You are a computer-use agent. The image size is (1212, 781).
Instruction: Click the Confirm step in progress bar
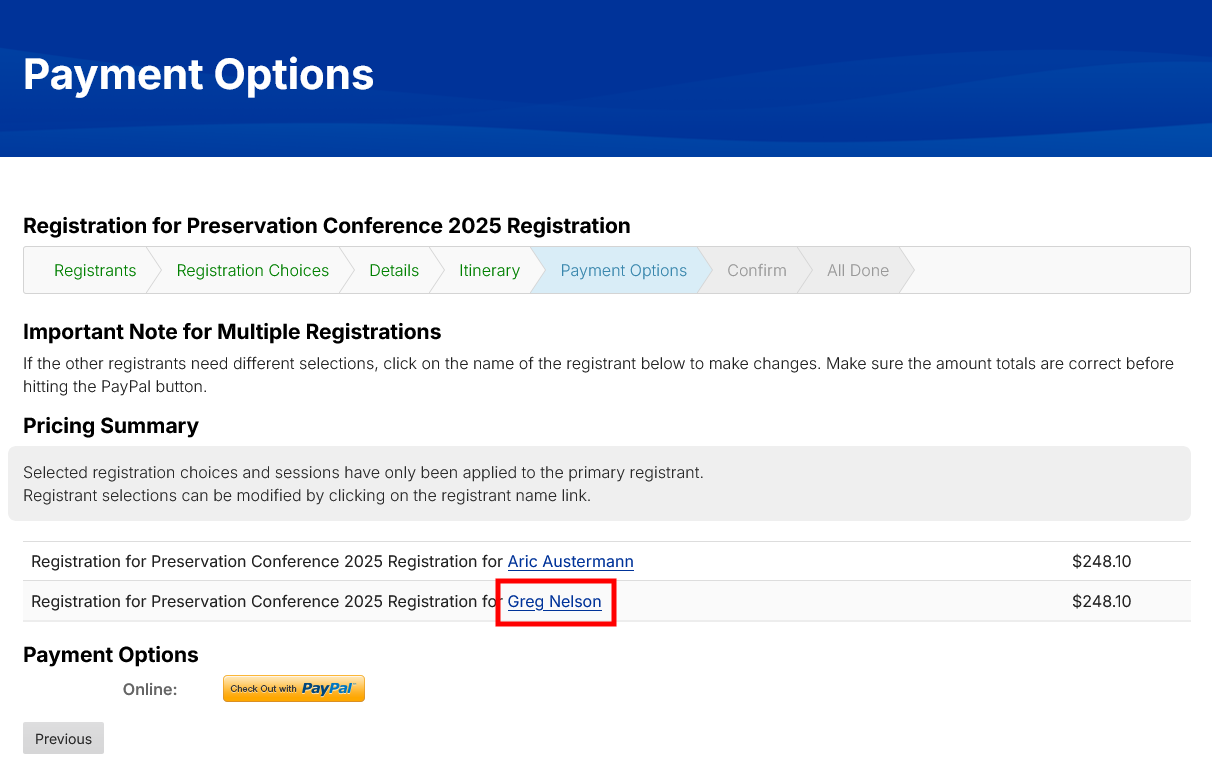point(756,270)
